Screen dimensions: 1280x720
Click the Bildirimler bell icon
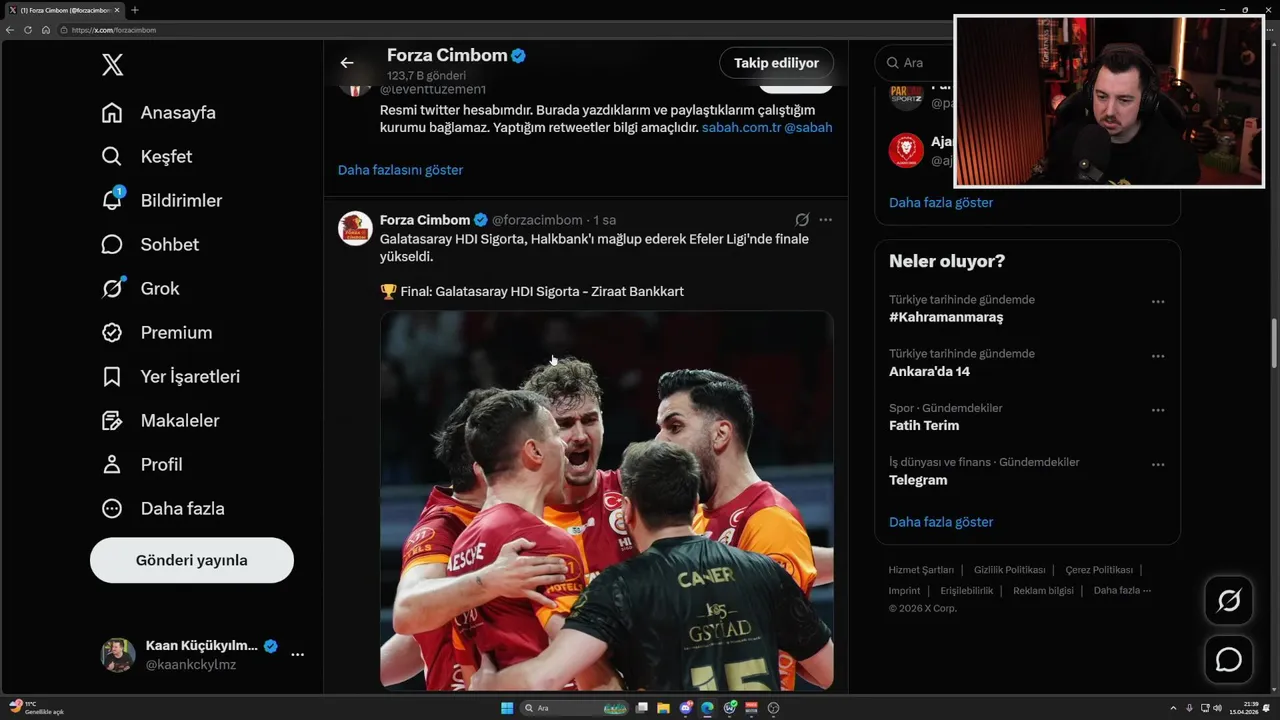pos(112,201)
